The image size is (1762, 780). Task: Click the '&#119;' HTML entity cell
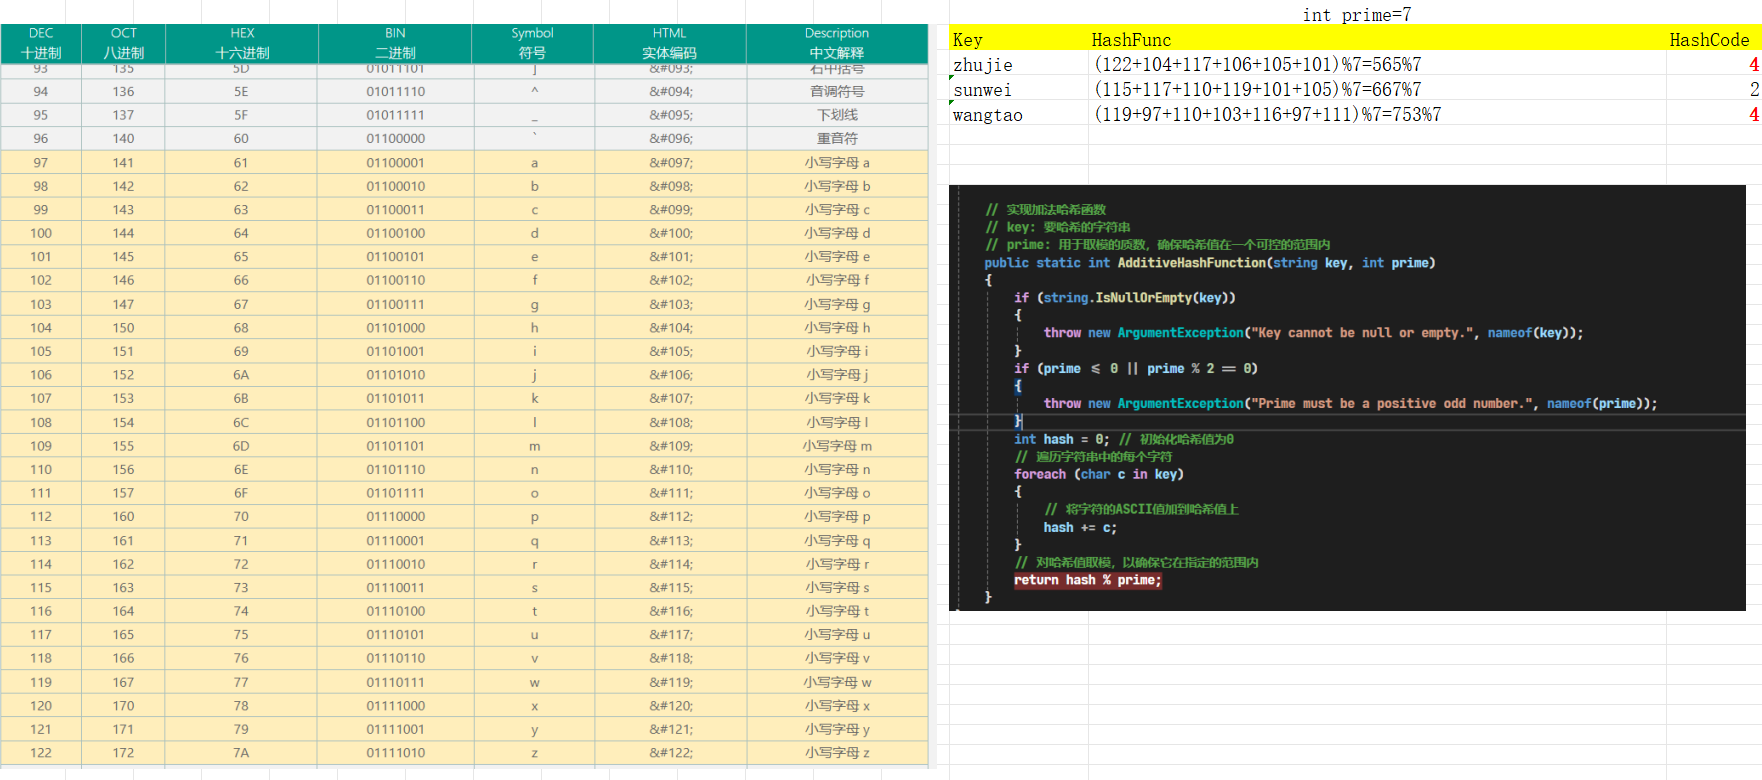tap(670, 682)
